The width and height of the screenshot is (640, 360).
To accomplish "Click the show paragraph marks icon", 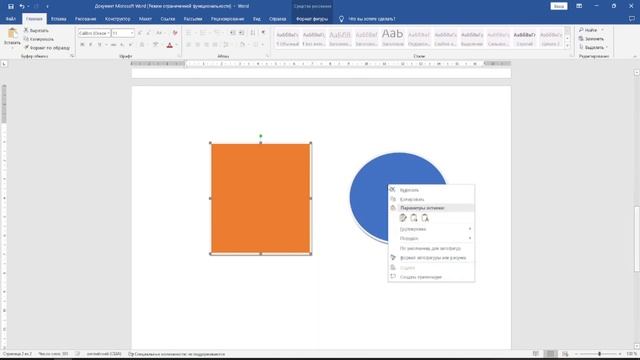I will point(263,33).
